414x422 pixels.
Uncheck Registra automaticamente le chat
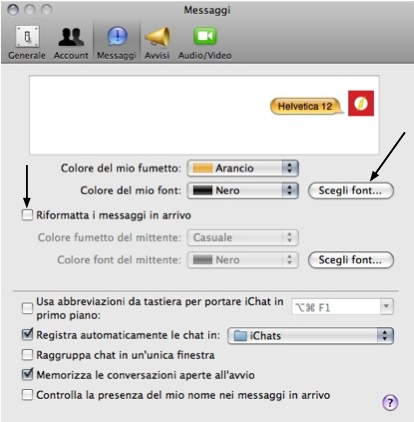point(27,335)
